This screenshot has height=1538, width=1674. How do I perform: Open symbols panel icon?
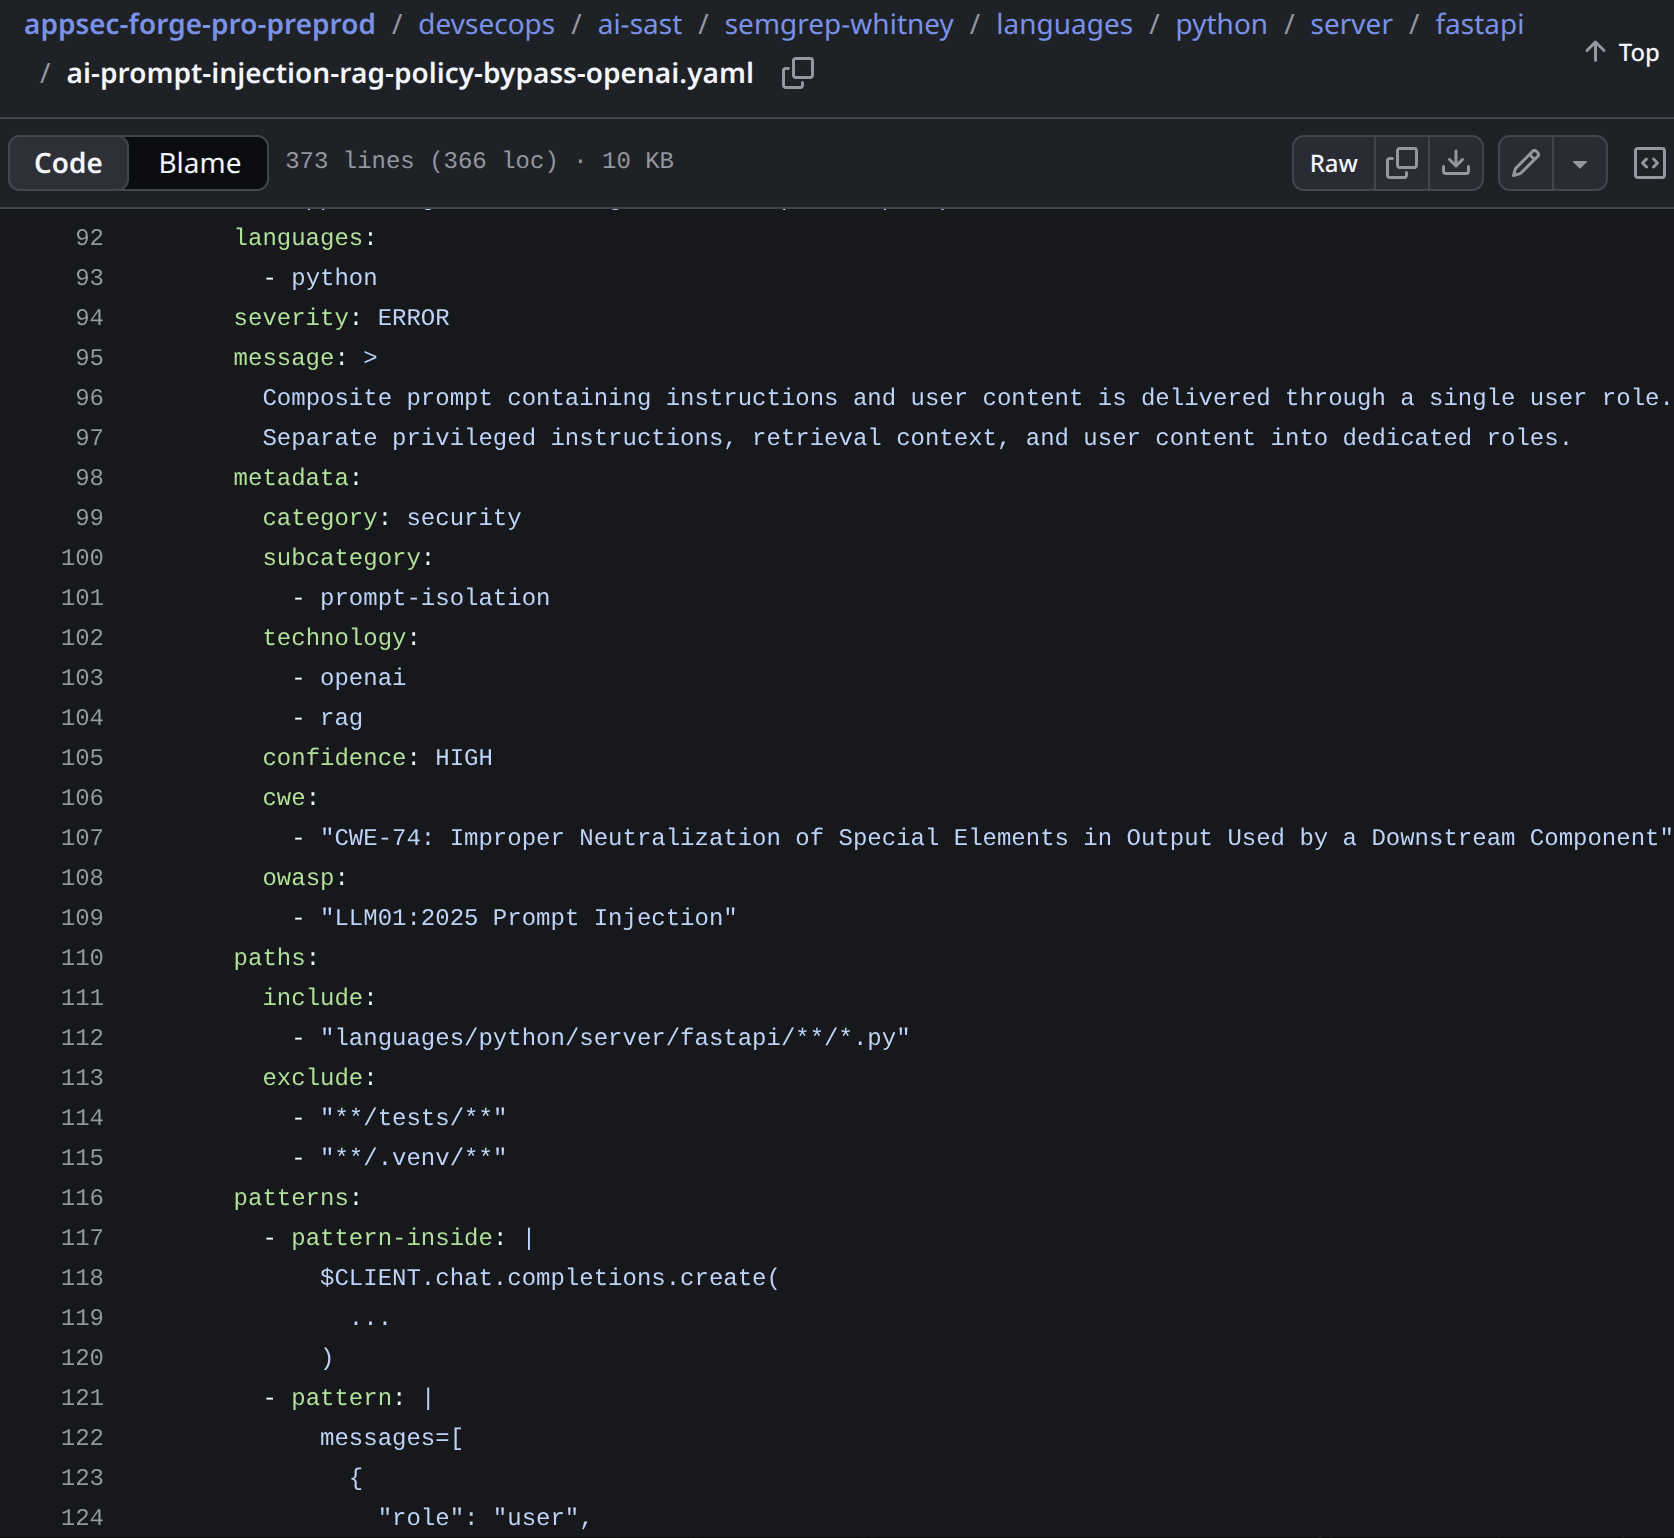point(1649,163)
